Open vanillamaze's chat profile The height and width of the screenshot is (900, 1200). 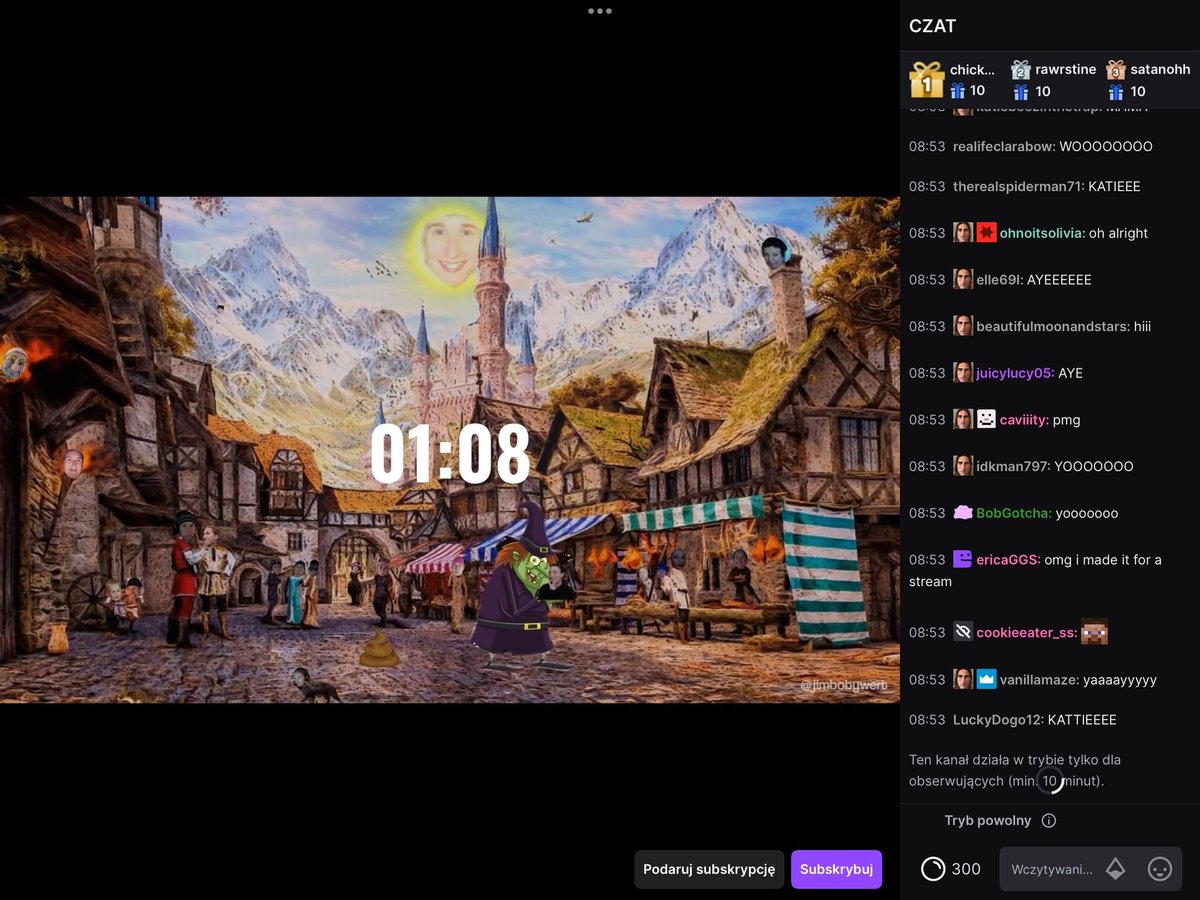(1040, 680)
